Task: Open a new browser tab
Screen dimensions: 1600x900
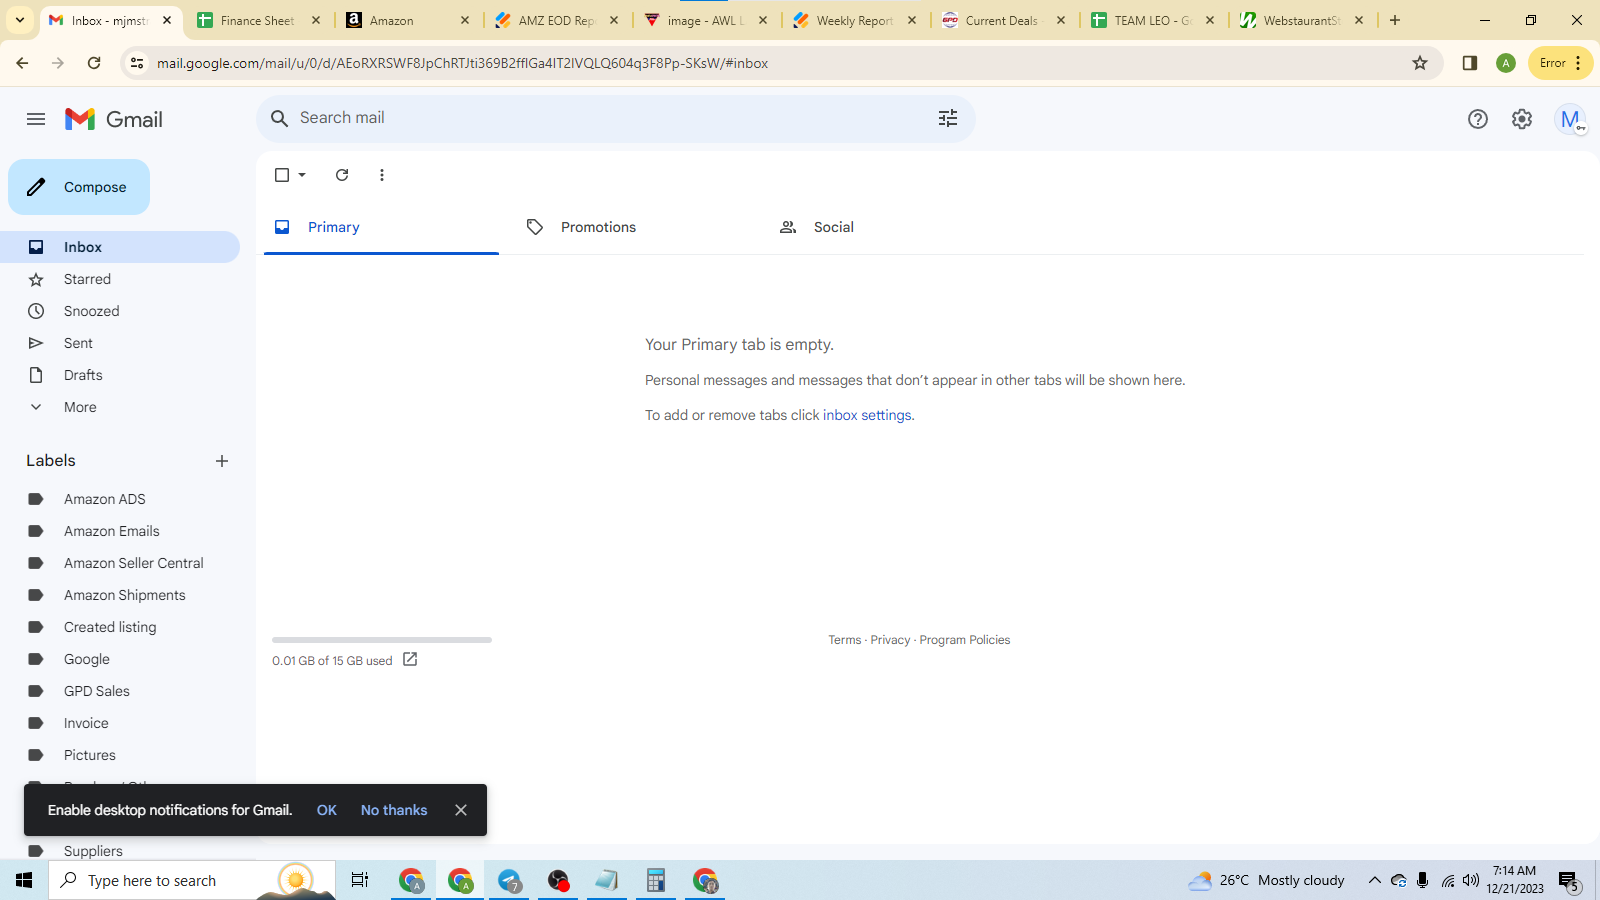Action: tap(1395, 20)
